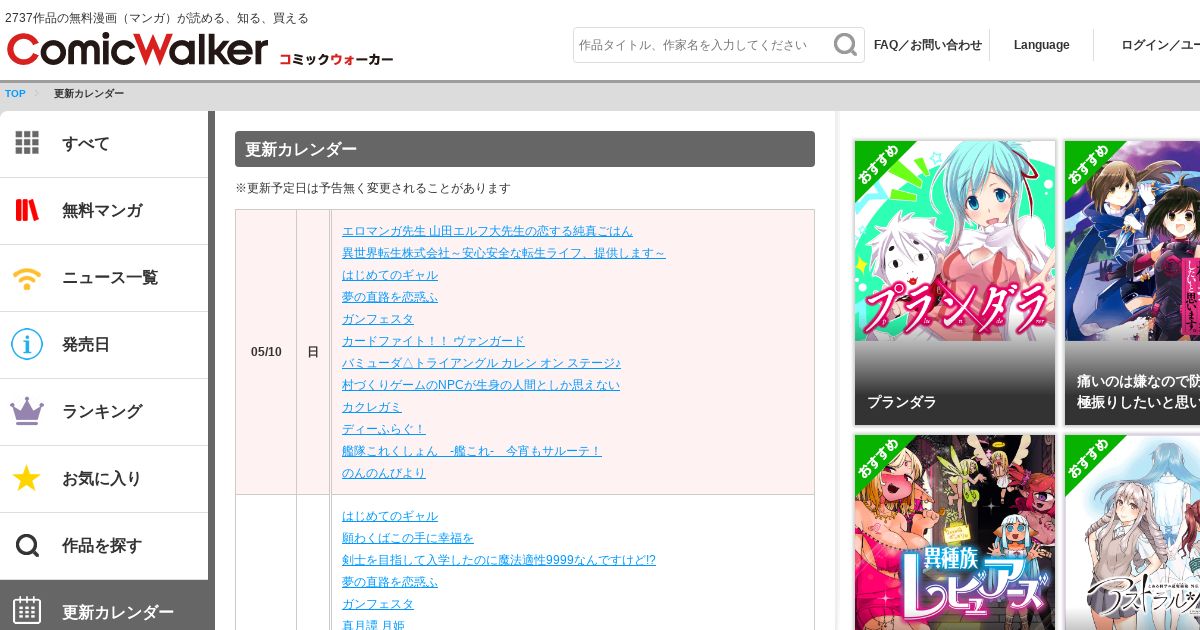Open ランキング from the sidebar

point(104,412)
